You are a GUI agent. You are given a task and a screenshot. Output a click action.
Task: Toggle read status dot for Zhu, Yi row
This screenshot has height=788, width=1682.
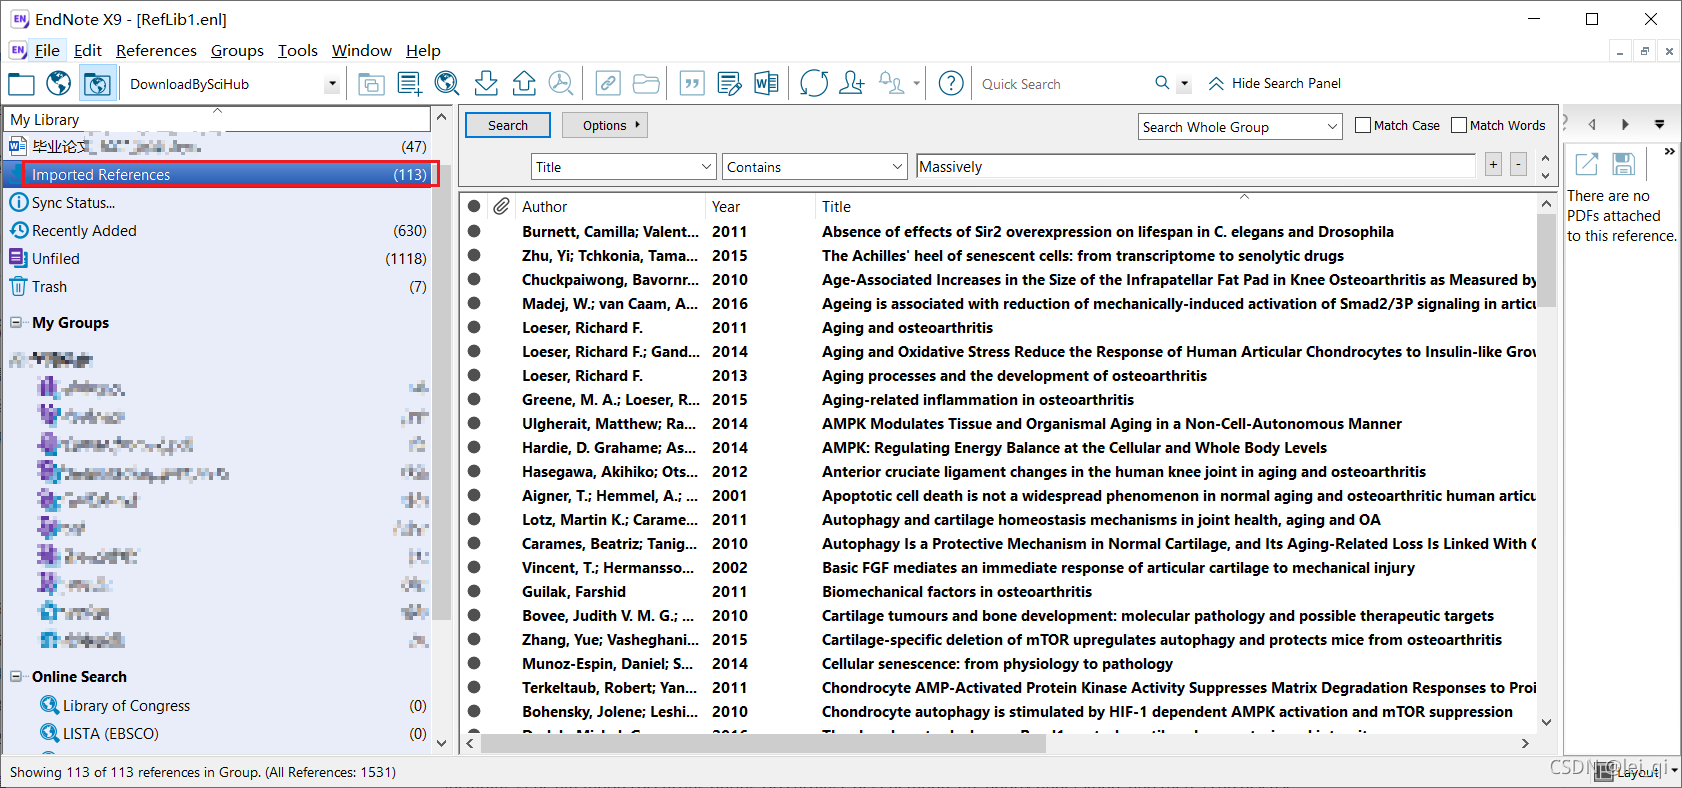[474, 255]
